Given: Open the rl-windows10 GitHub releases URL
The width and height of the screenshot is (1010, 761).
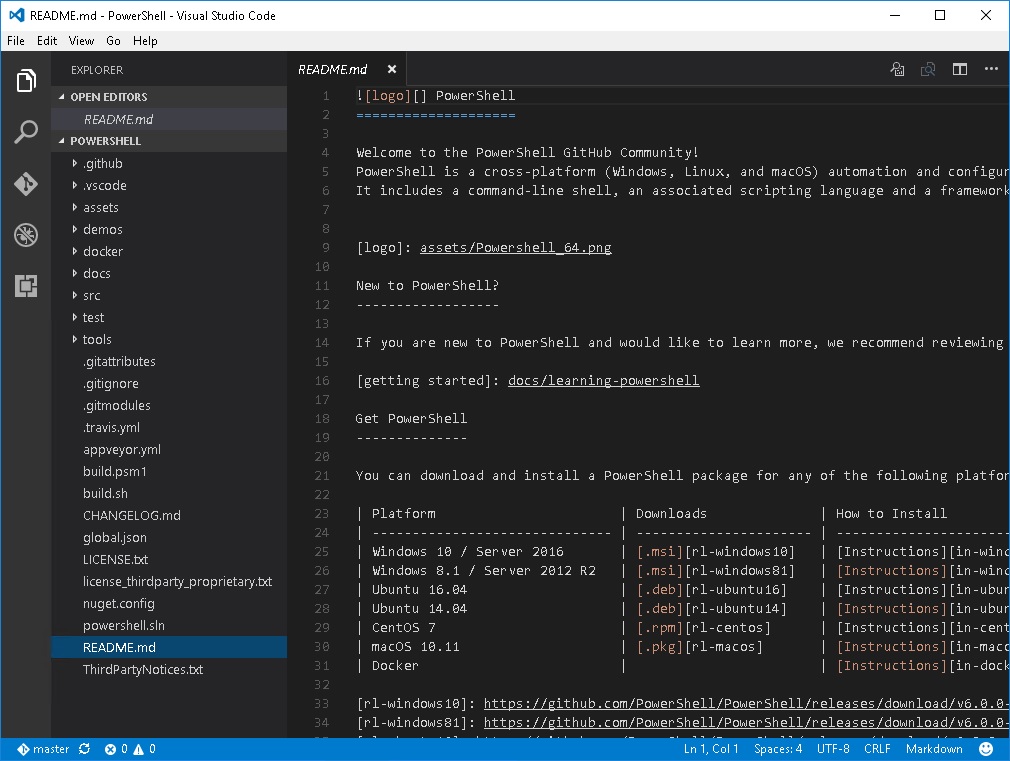Looking at the screenshot, I should coord(746,703).
